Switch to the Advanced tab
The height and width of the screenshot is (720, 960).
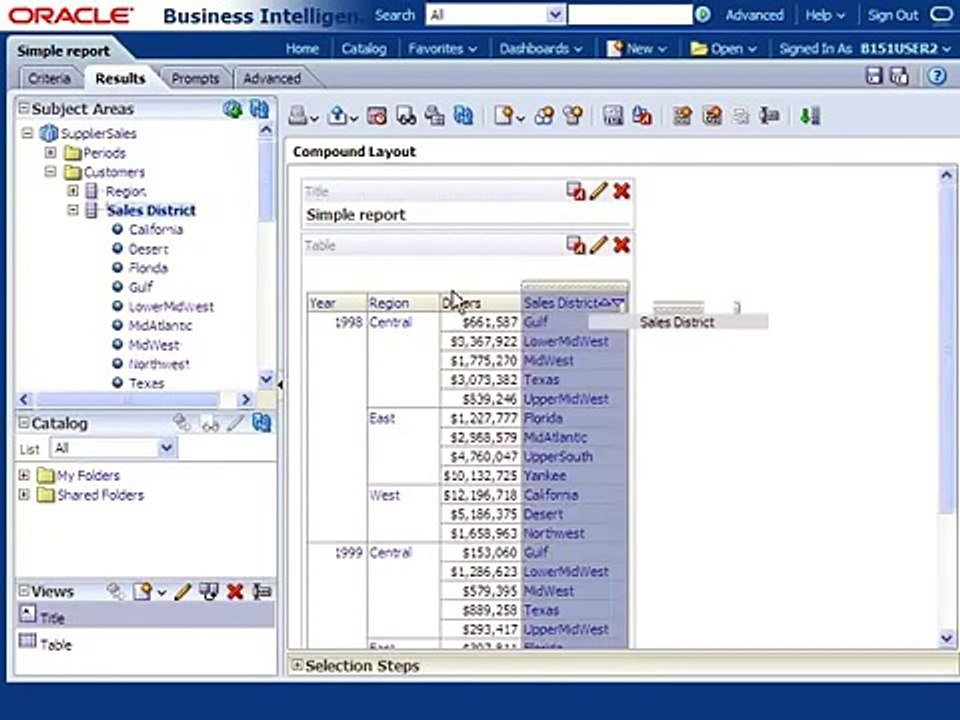click(272, 78)
